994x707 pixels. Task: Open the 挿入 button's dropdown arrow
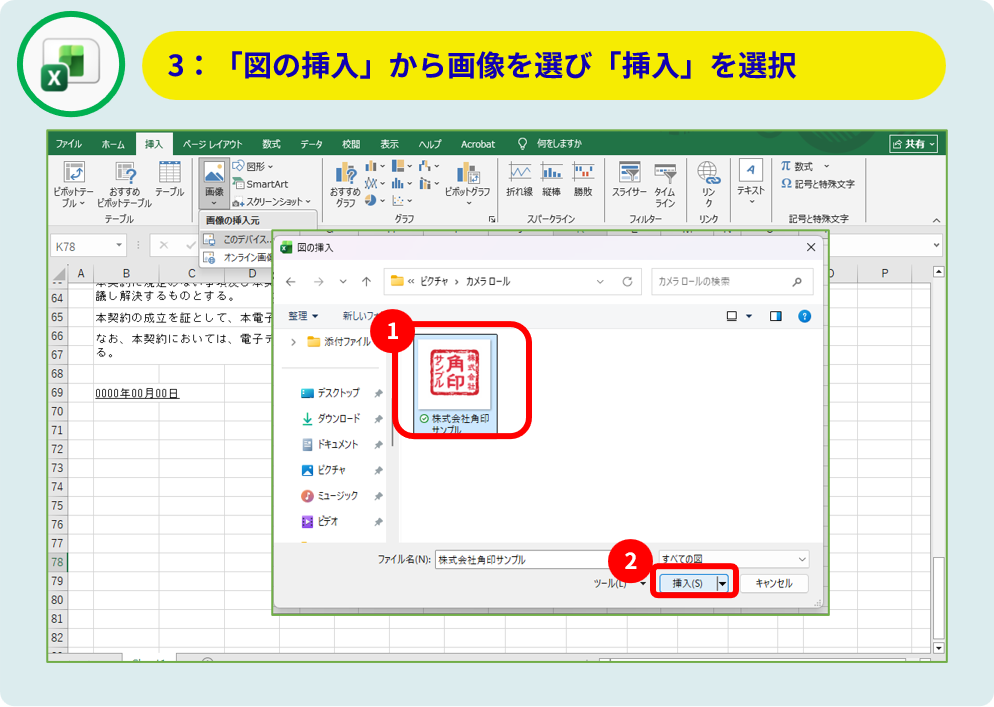[723, 583]
